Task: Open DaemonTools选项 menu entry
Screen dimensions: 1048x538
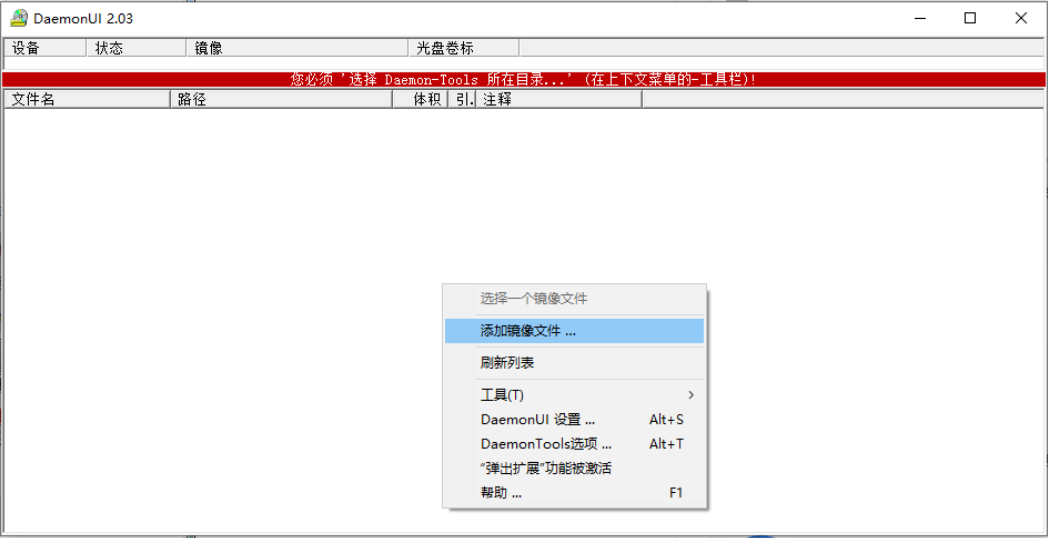Action: click(574, 444)
